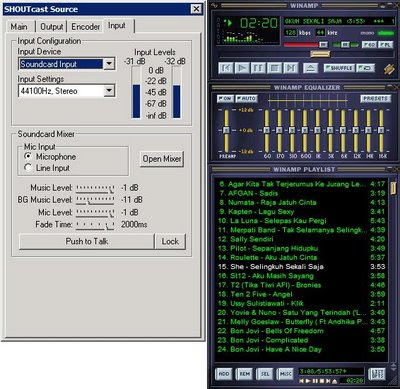Click the Lock button

point(170,241)
